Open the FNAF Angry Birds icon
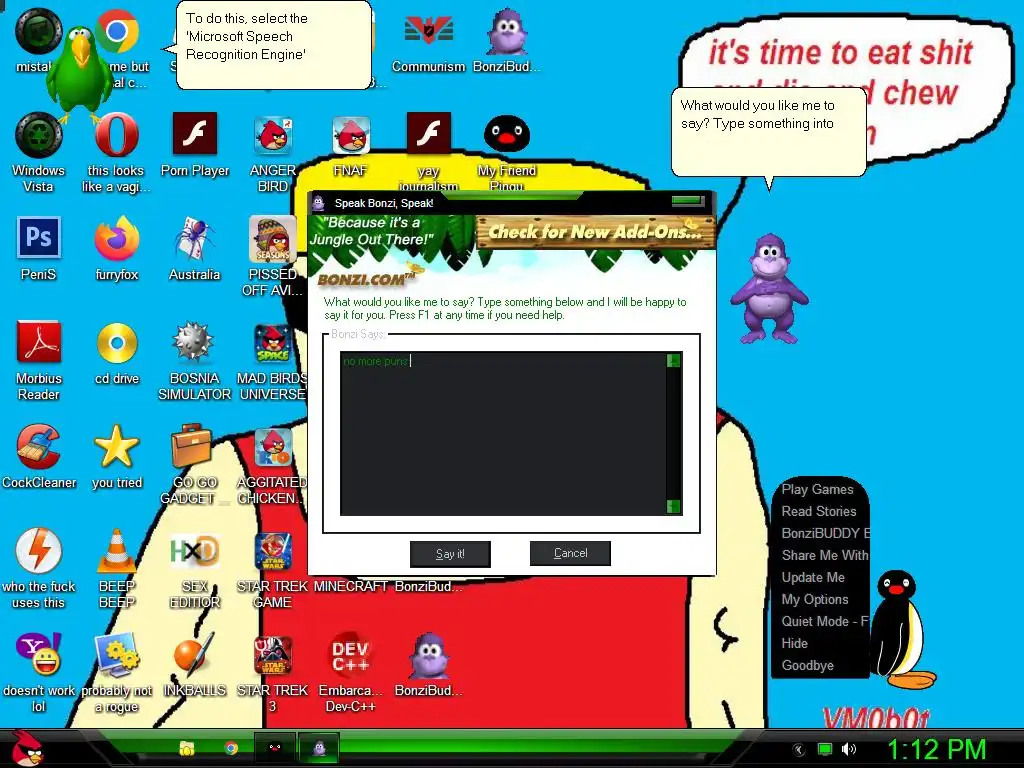The width and height of the screenshot is (1024, 768). 351,135
